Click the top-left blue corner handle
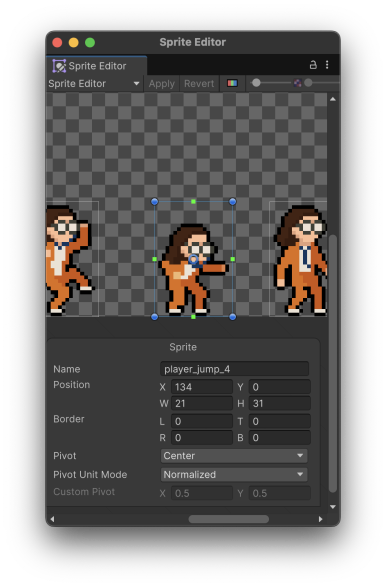Screen dimensions: 386x587 154,202
